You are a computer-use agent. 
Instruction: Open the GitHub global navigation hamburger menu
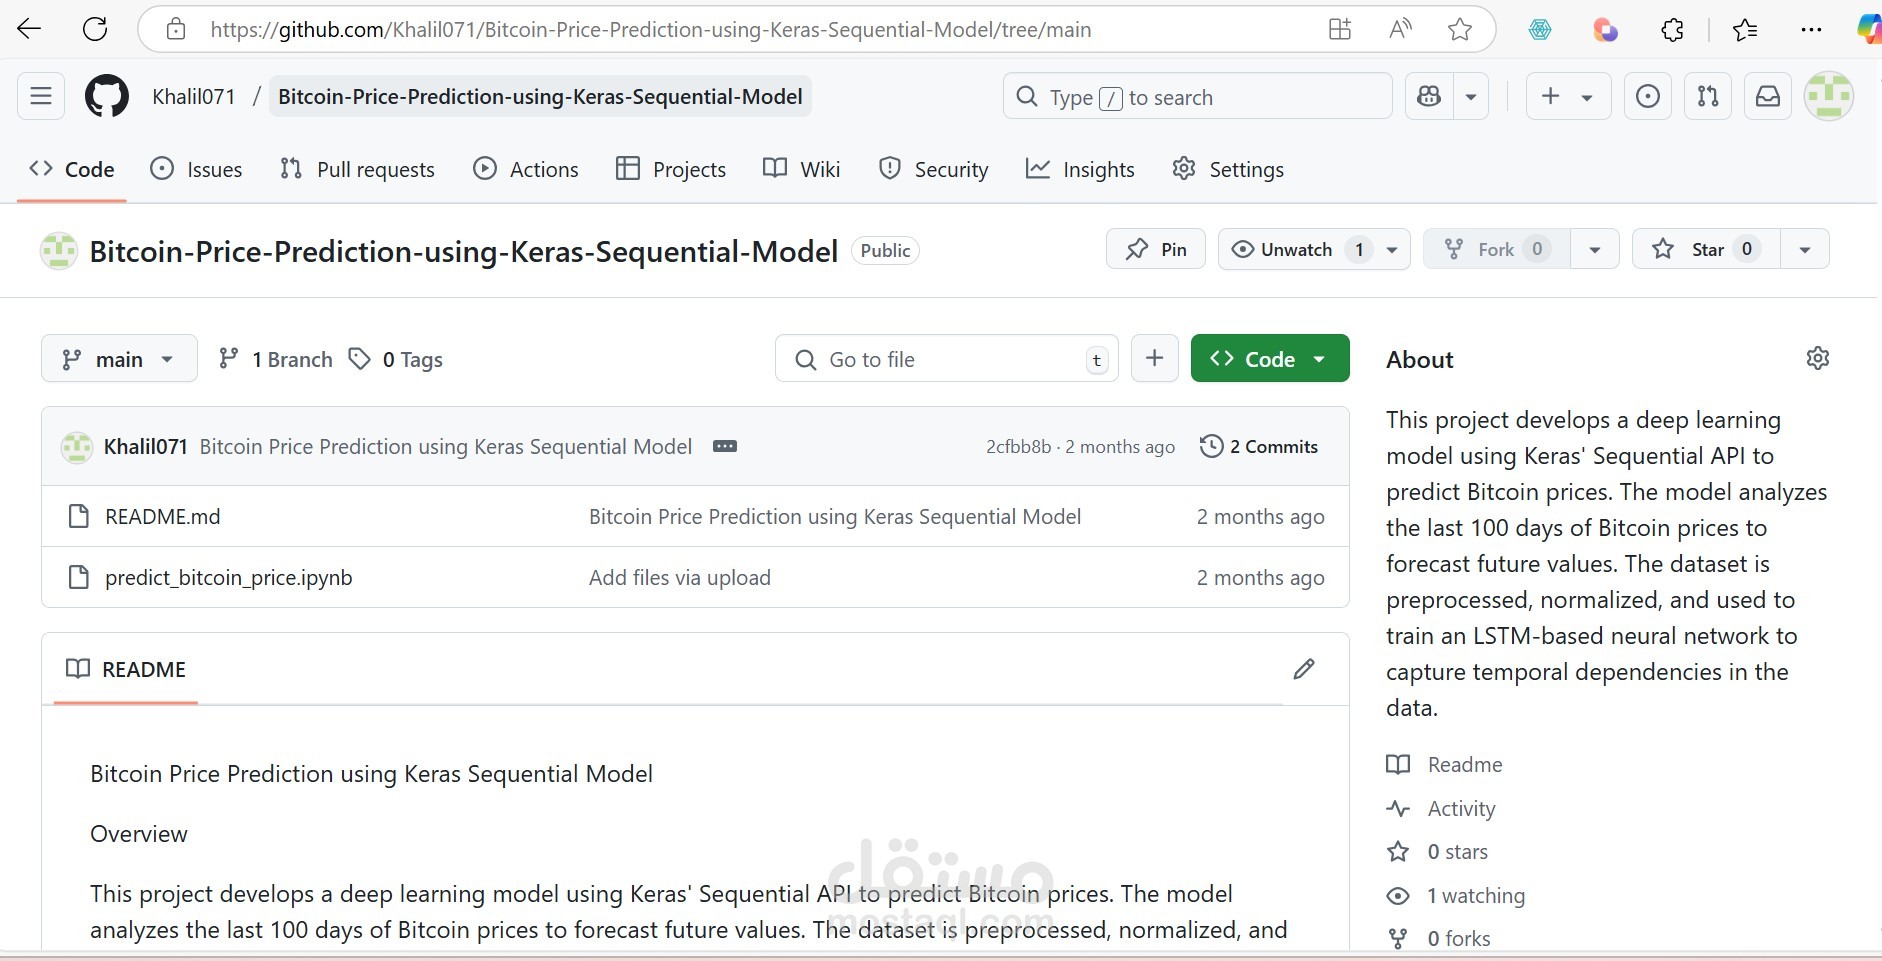tap(41, 97)
